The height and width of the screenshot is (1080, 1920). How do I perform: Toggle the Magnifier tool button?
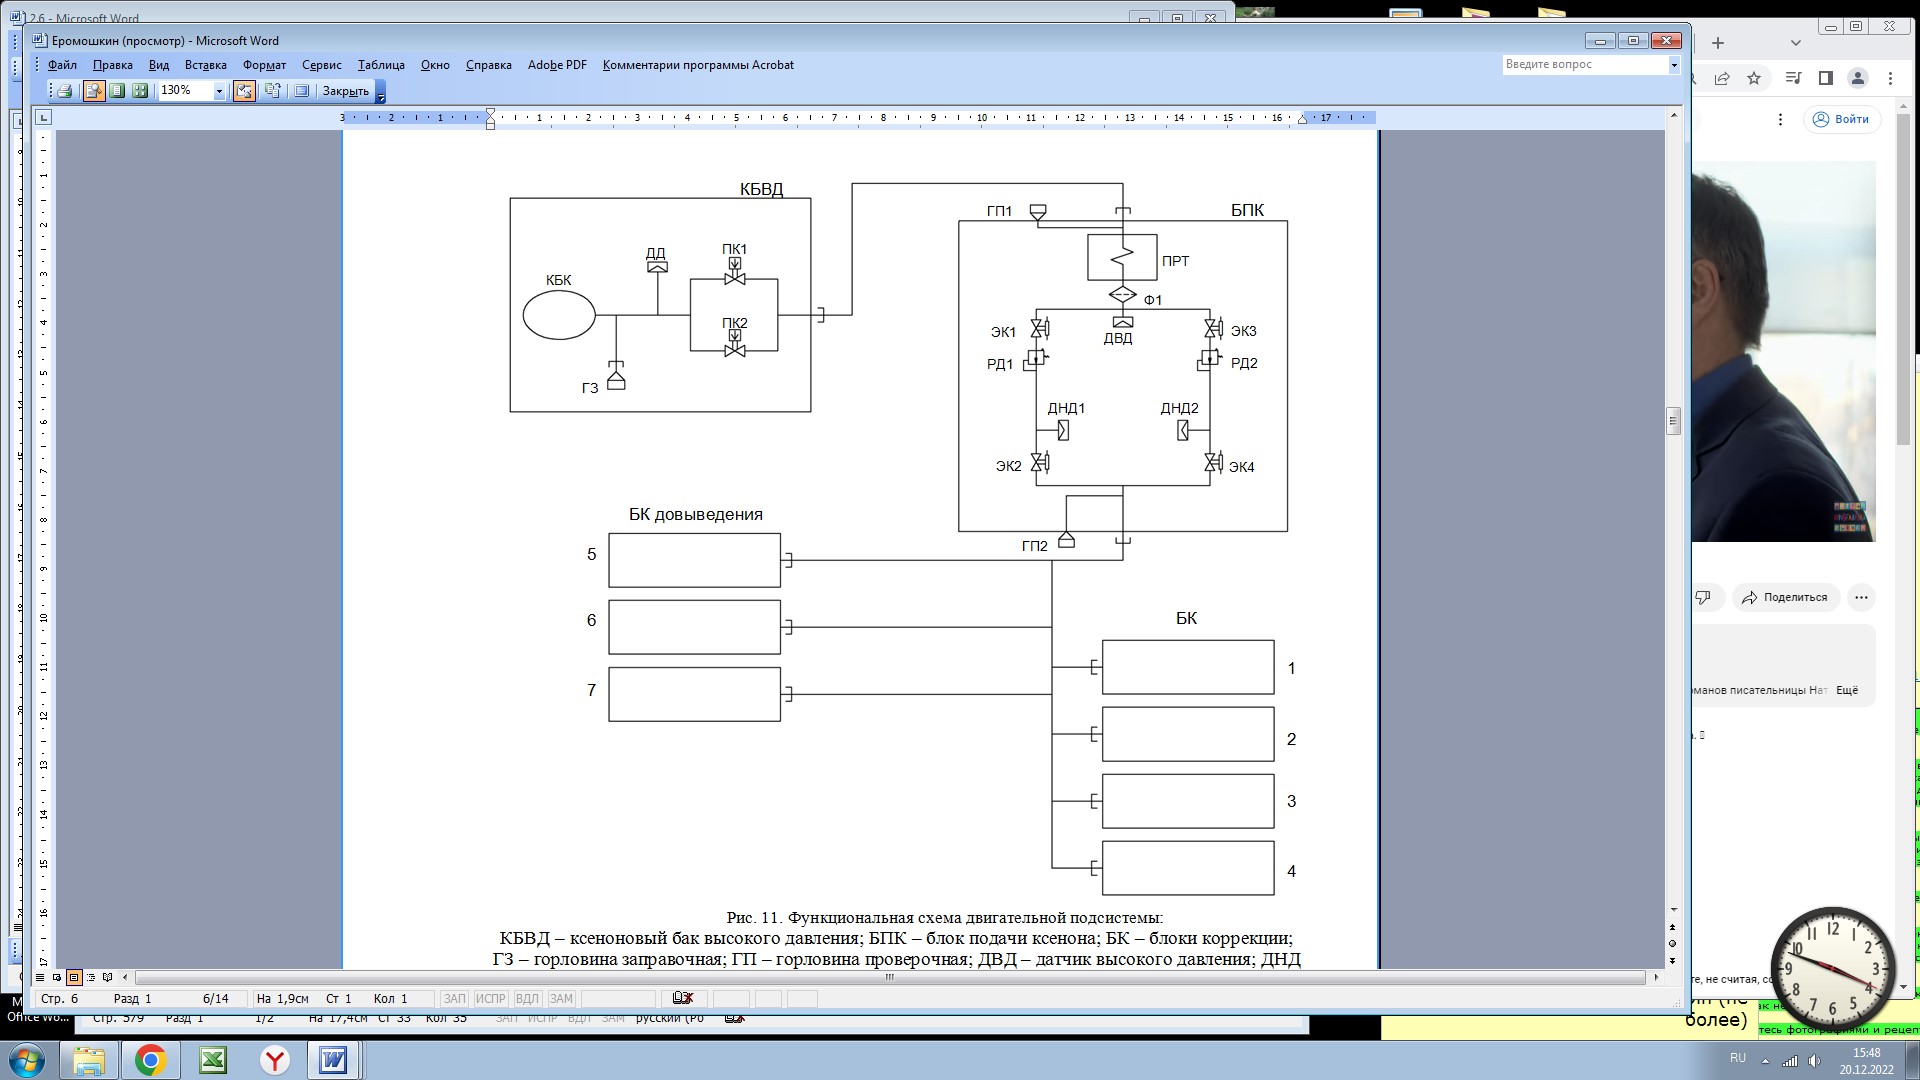pos(94,91)
